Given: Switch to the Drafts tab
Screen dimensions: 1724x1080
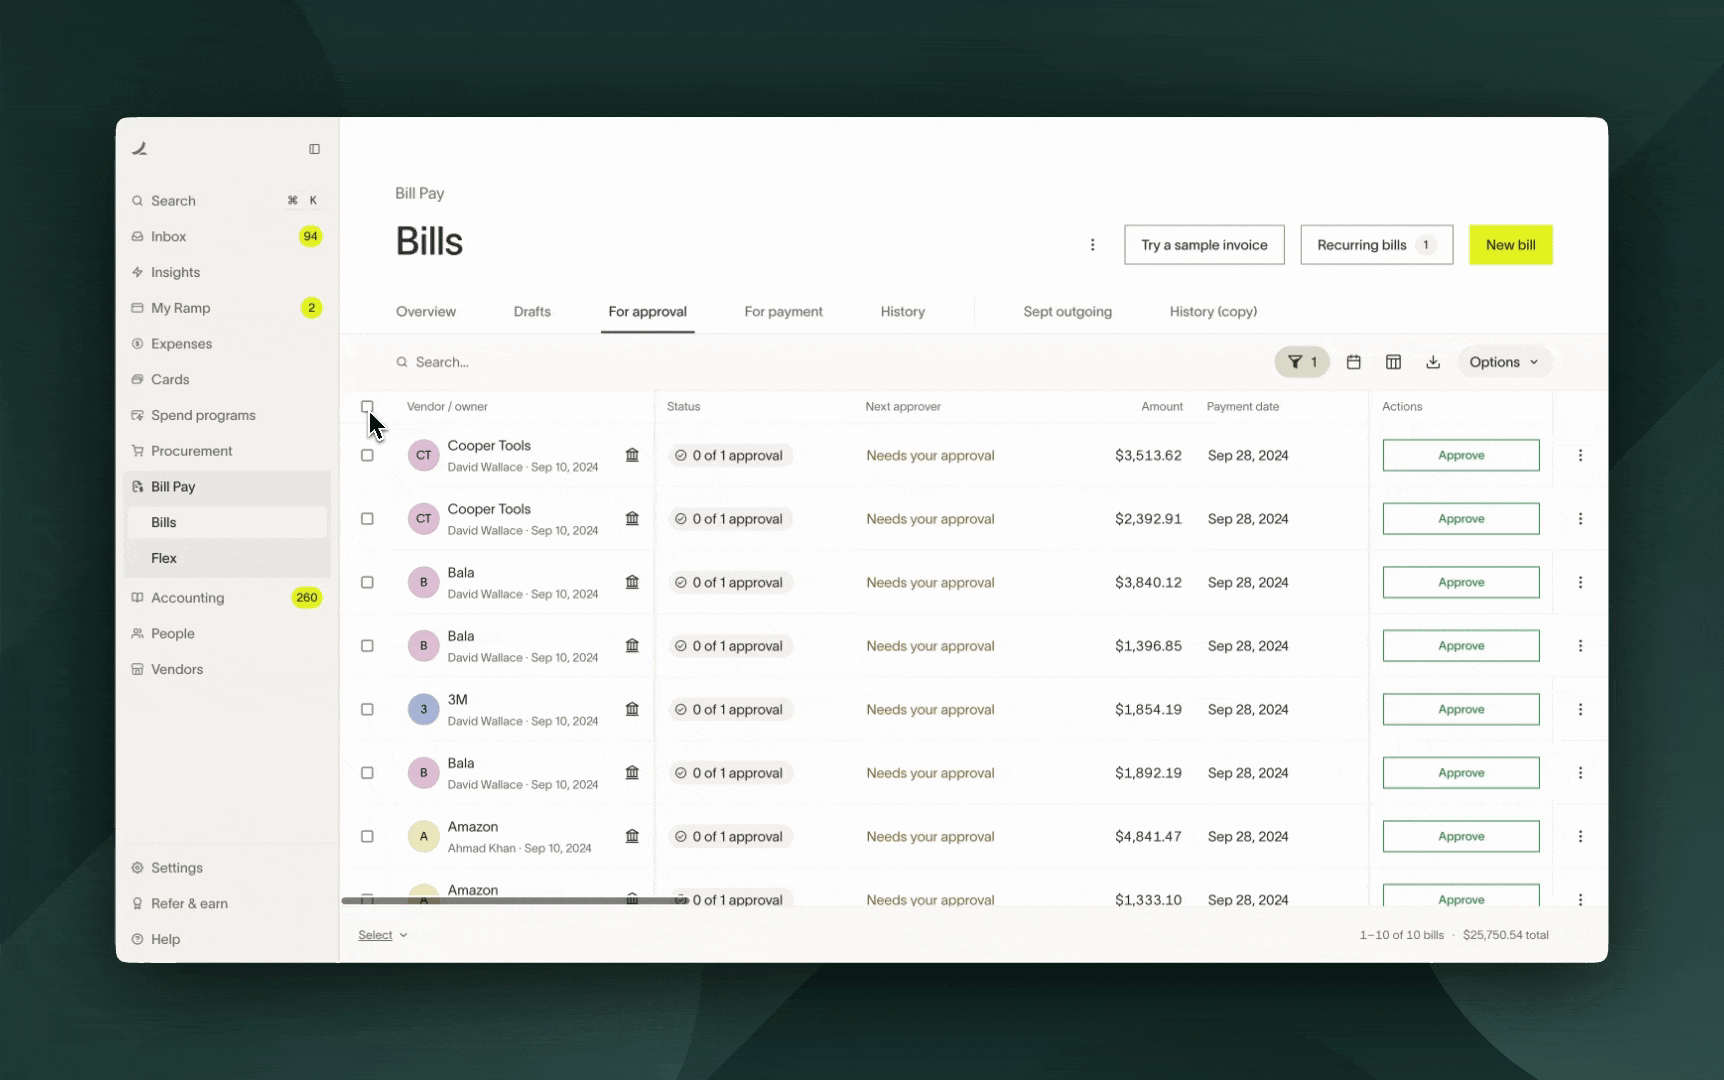Looking at the screenshot, I should pos(532,312).
